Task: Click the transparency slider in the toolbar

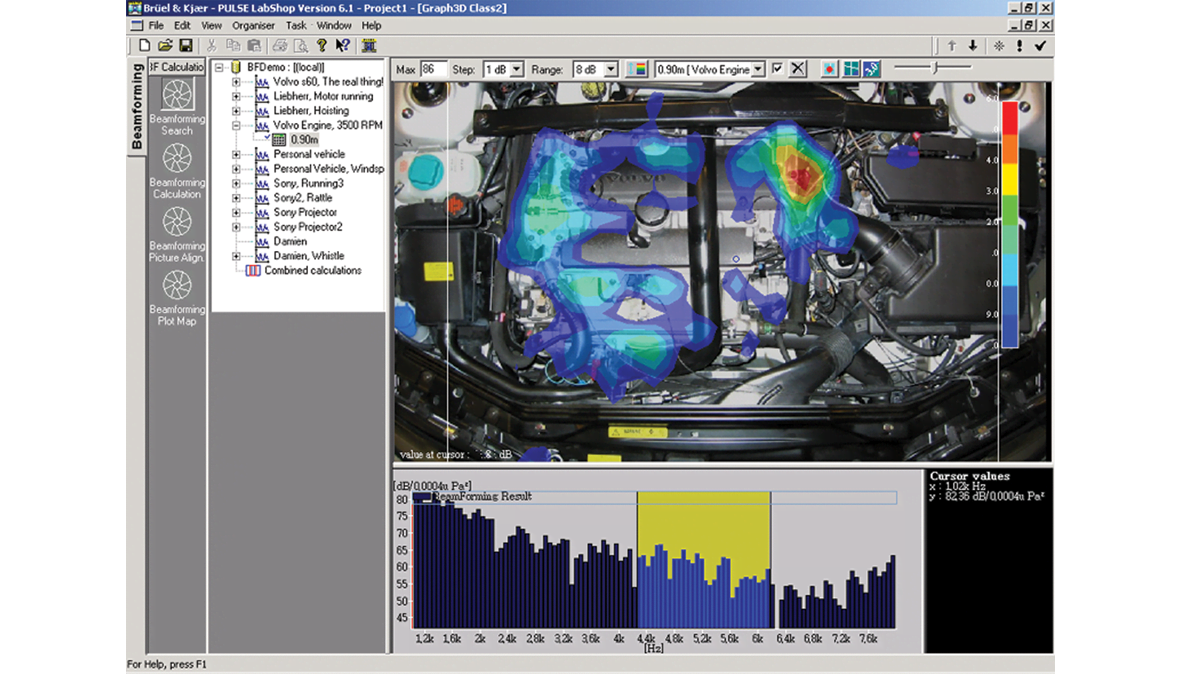Action: click(932, 67)
